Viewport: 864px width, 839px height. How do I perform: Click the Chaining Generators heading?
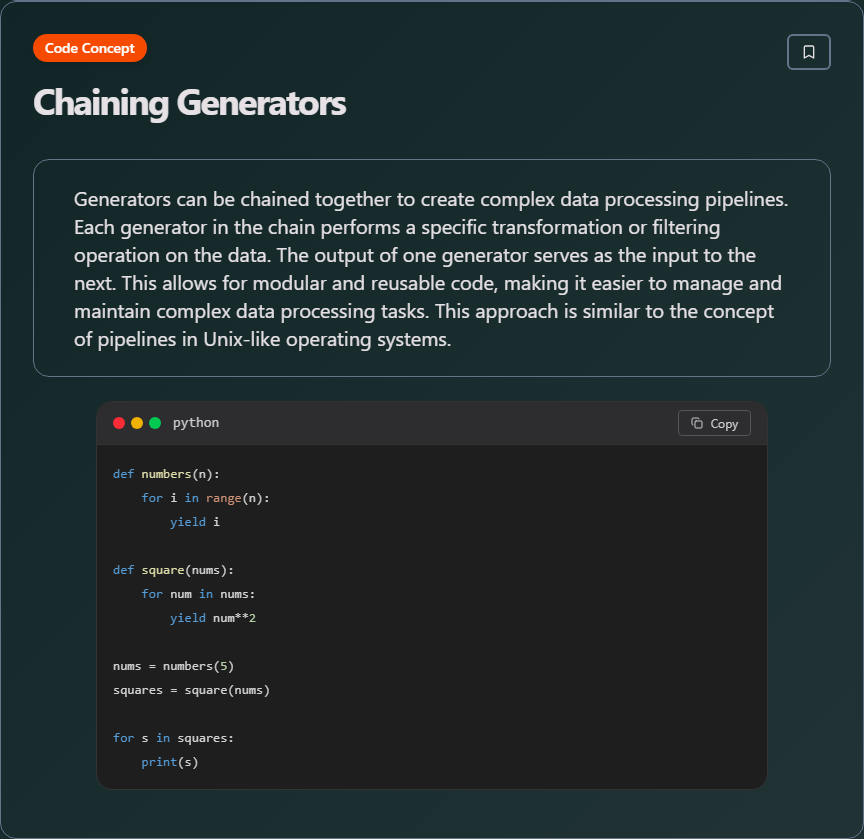[190, 103]
